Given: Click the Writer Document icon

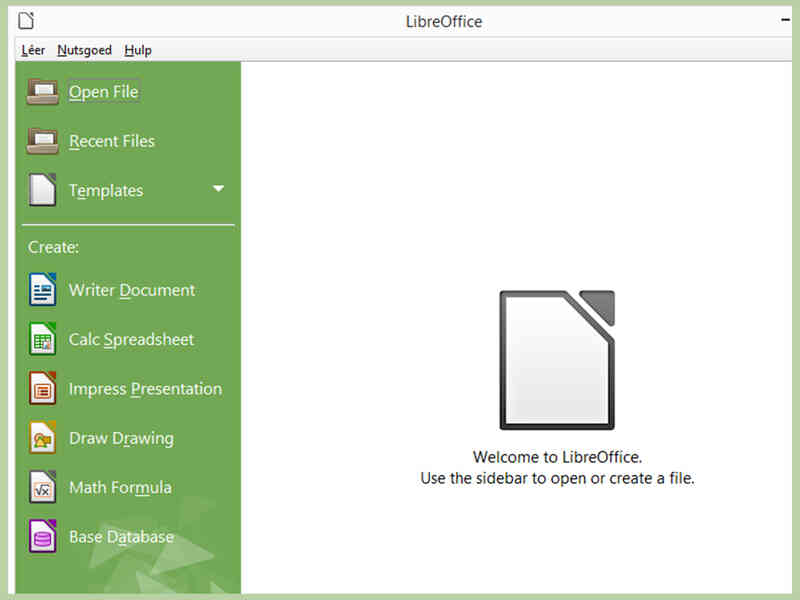Looking at the screenshot, I should (x=42, y=289).
